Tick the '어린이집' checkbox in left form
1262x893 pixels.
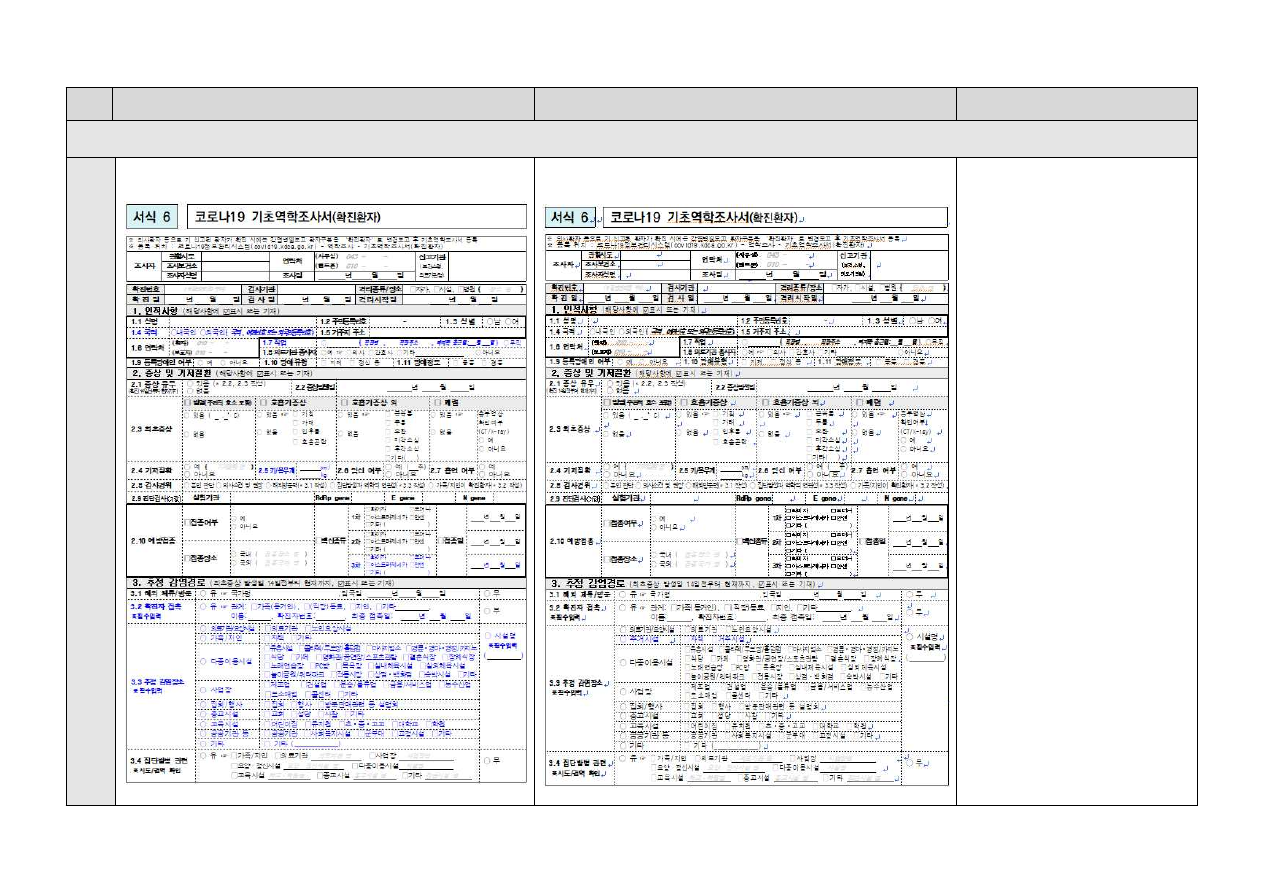point(267,724)
